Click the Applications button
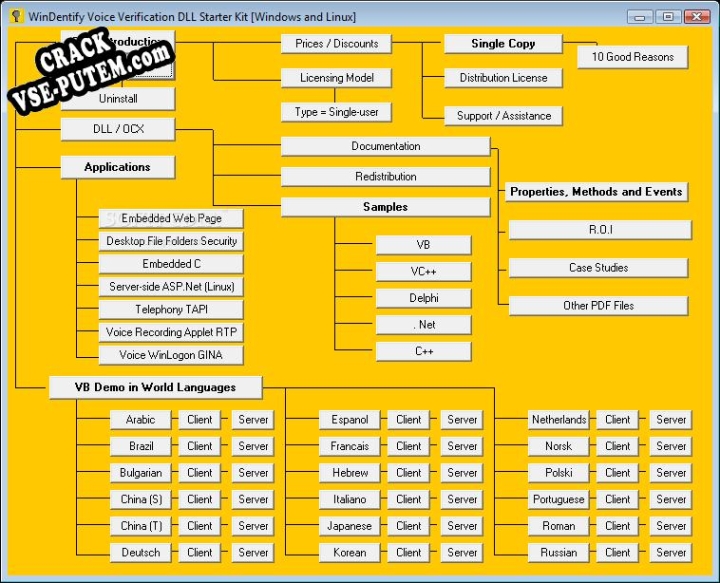The height and width of the screenshot is (583, 720). 118,167
